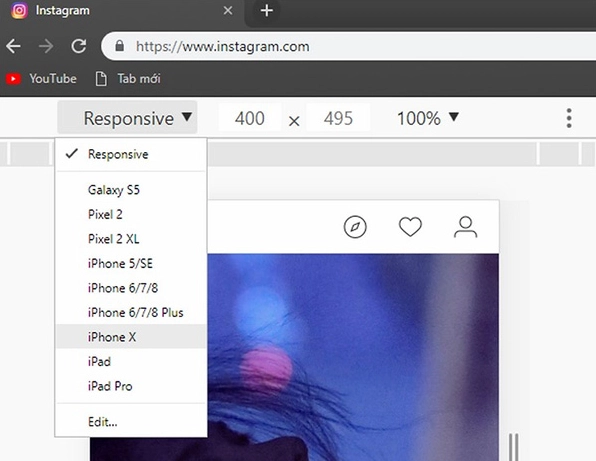The height and width of the screenshot is (461, 596).
Task: Choose iPhone 6/7/8 device
Action: tap(131, 288)
